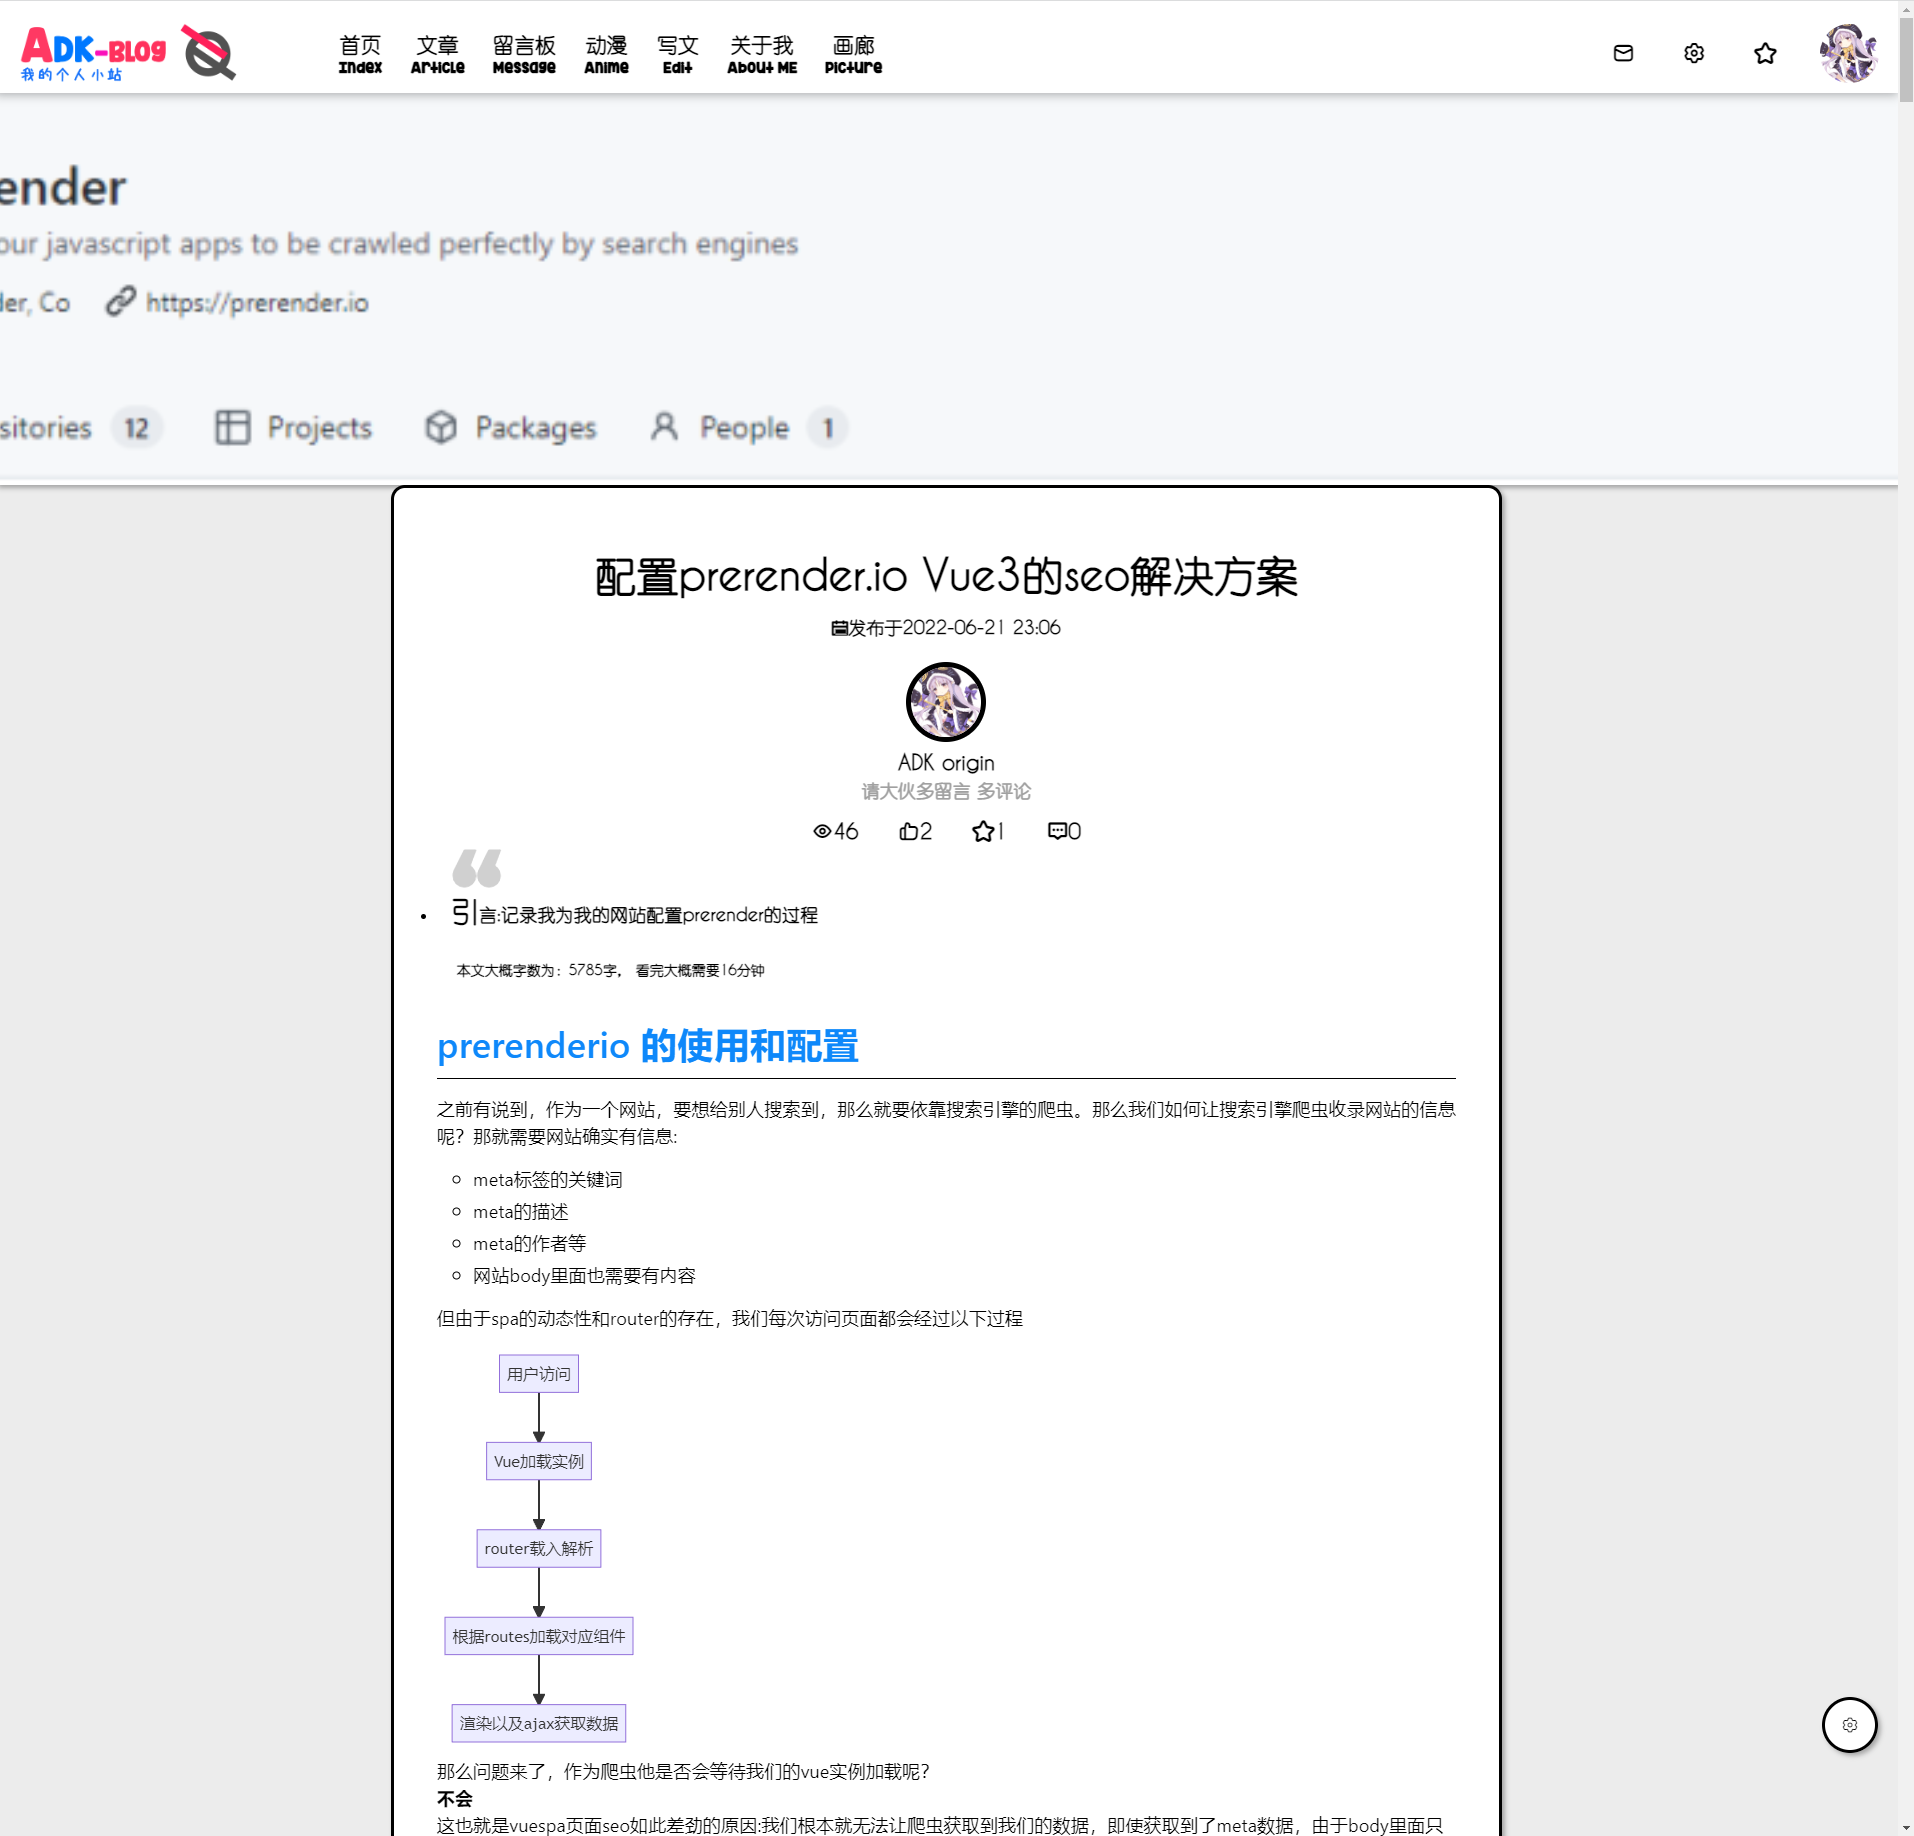Click the 渲染以及ajax获取数据 node
1914x1836 pixels.
[x=539, y=1723]
